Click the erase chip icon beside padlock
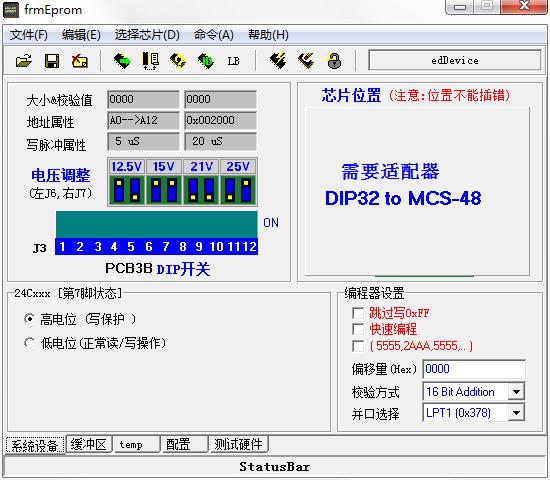The width and height of the screenshot is (550, 480). [306, 61]
